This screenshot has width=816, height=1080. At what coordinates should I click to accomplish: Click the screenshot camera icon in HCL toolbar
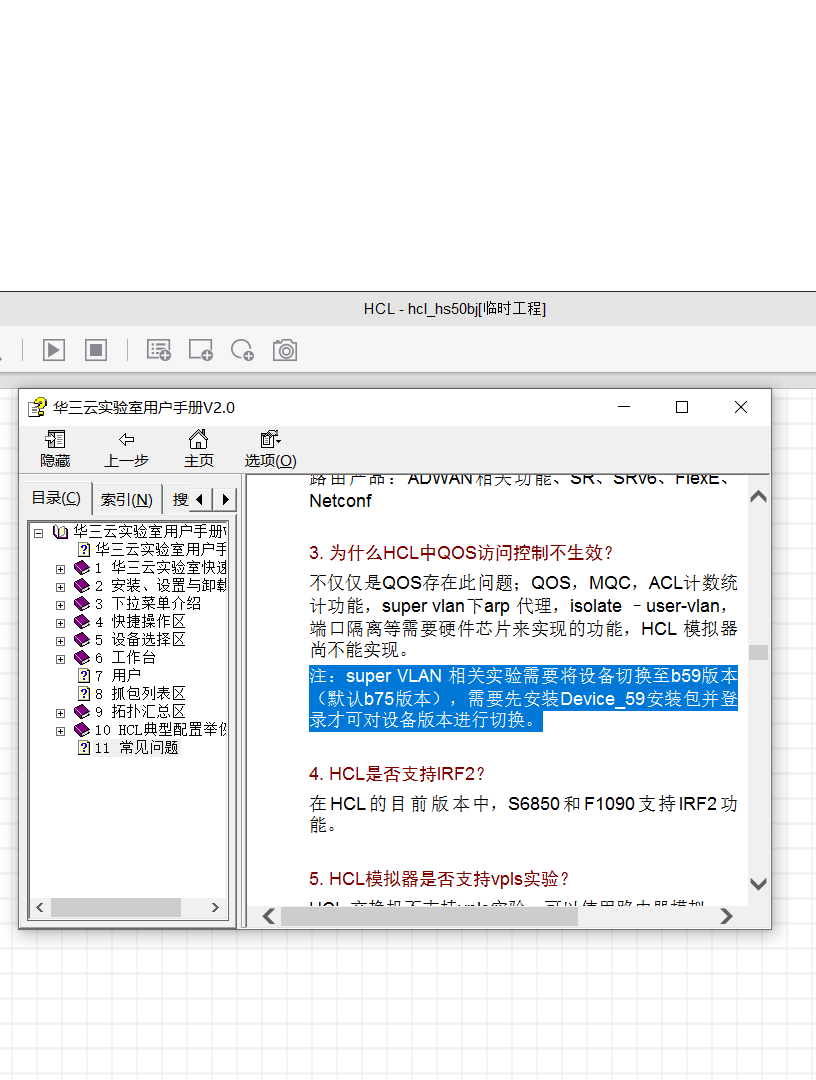click(284, 350)
